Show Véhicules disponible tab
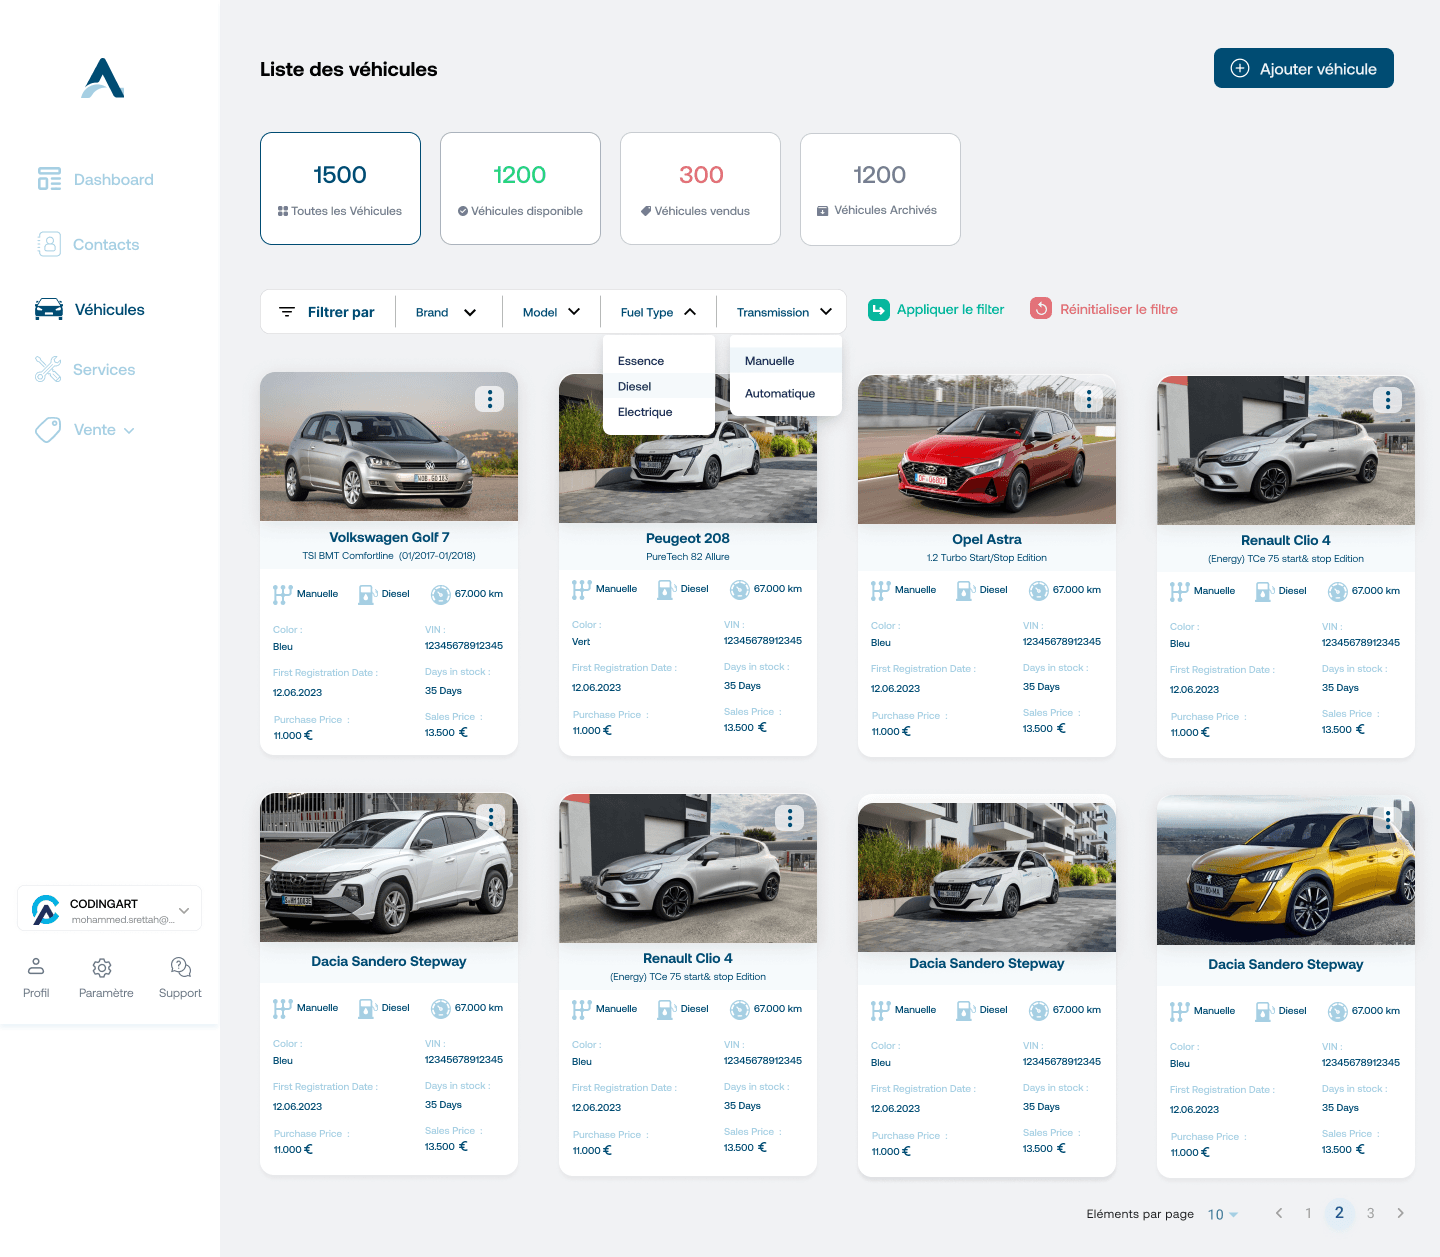Viewport: 1440px width, 1257px height. (x=520, y=188)
